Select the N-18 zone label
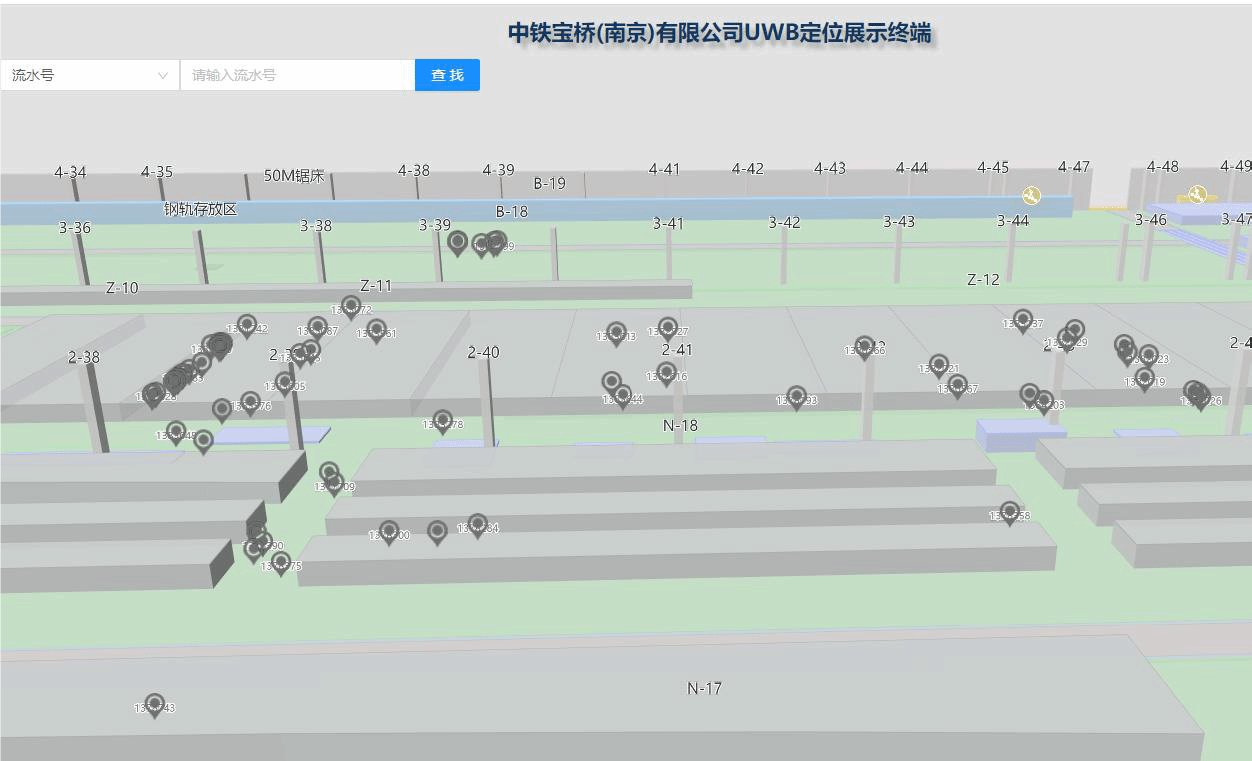The height and width of the screenshot is (761, 1252). tap(680, 426)
